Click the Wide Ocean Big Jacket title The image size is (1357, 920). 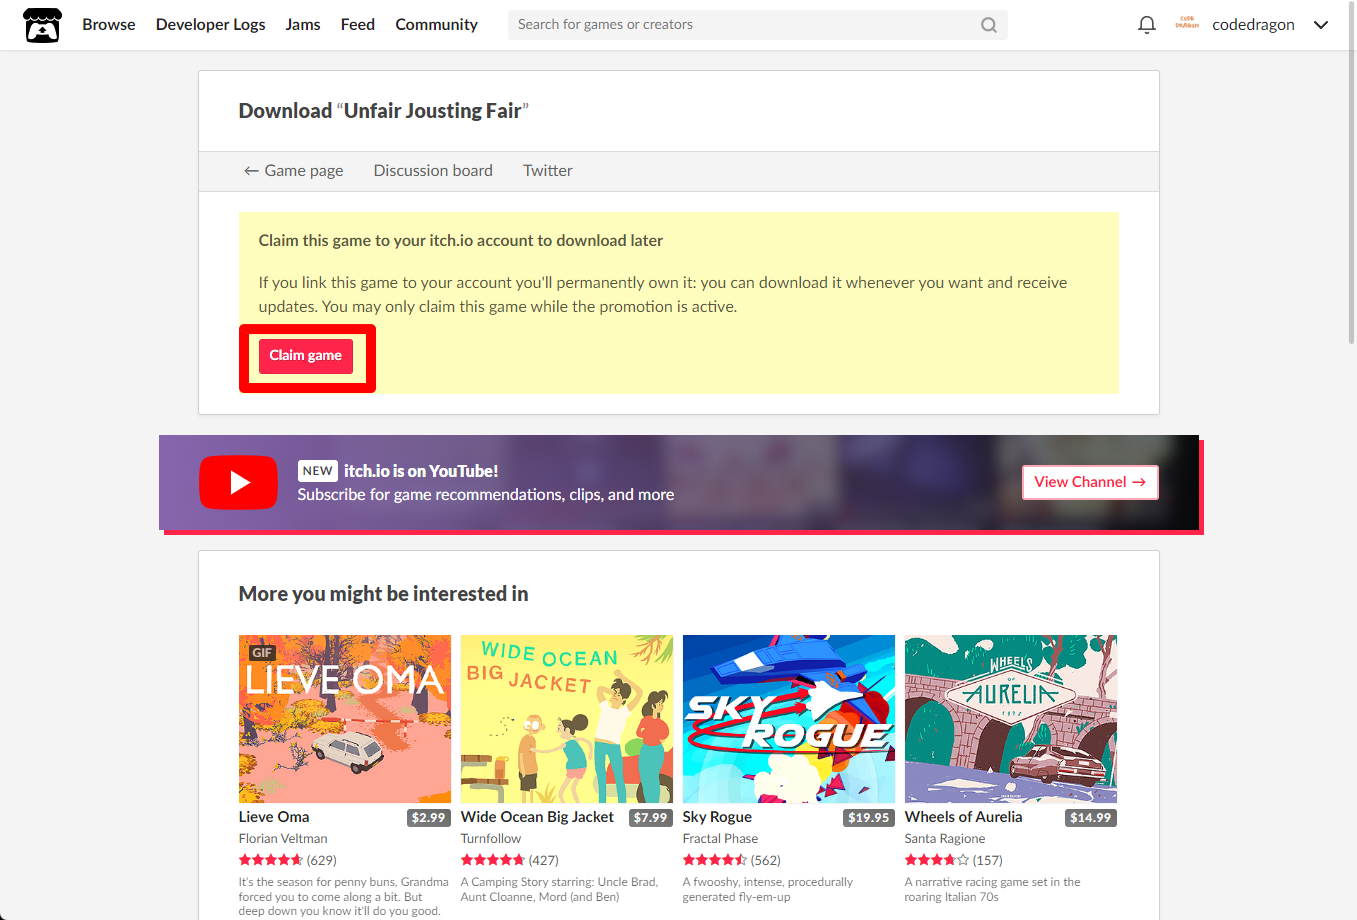click(x=537, y=817)
